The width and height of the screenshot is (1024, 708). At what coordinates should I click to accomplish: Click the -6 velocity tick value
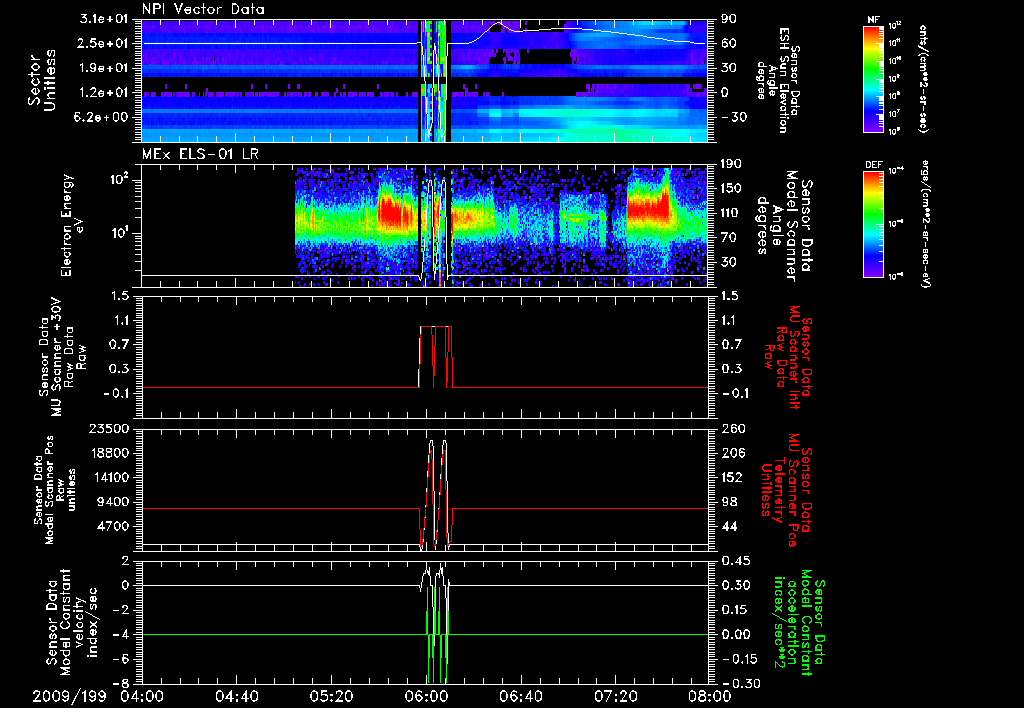[x=122, y=659]
